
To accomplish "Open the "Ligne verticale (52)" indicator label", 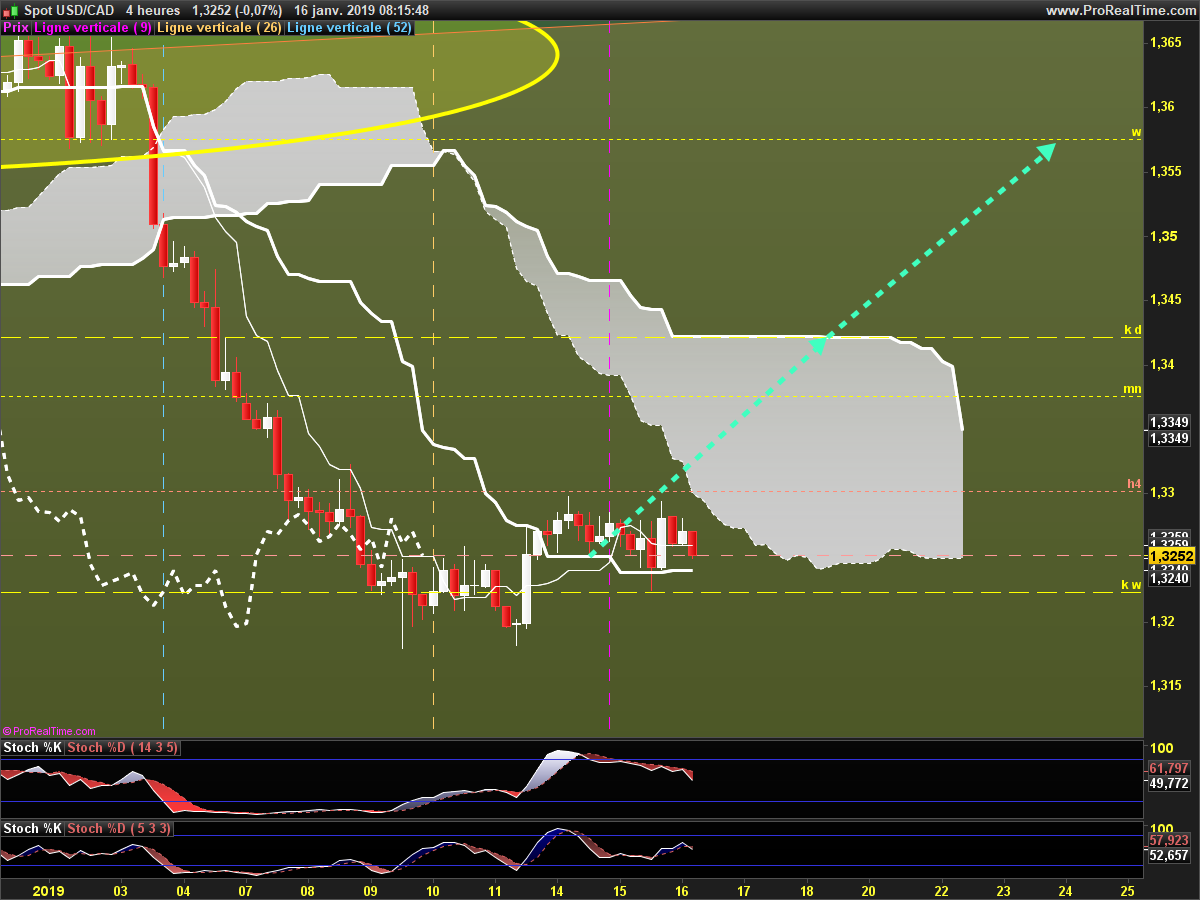I will 348,28.
